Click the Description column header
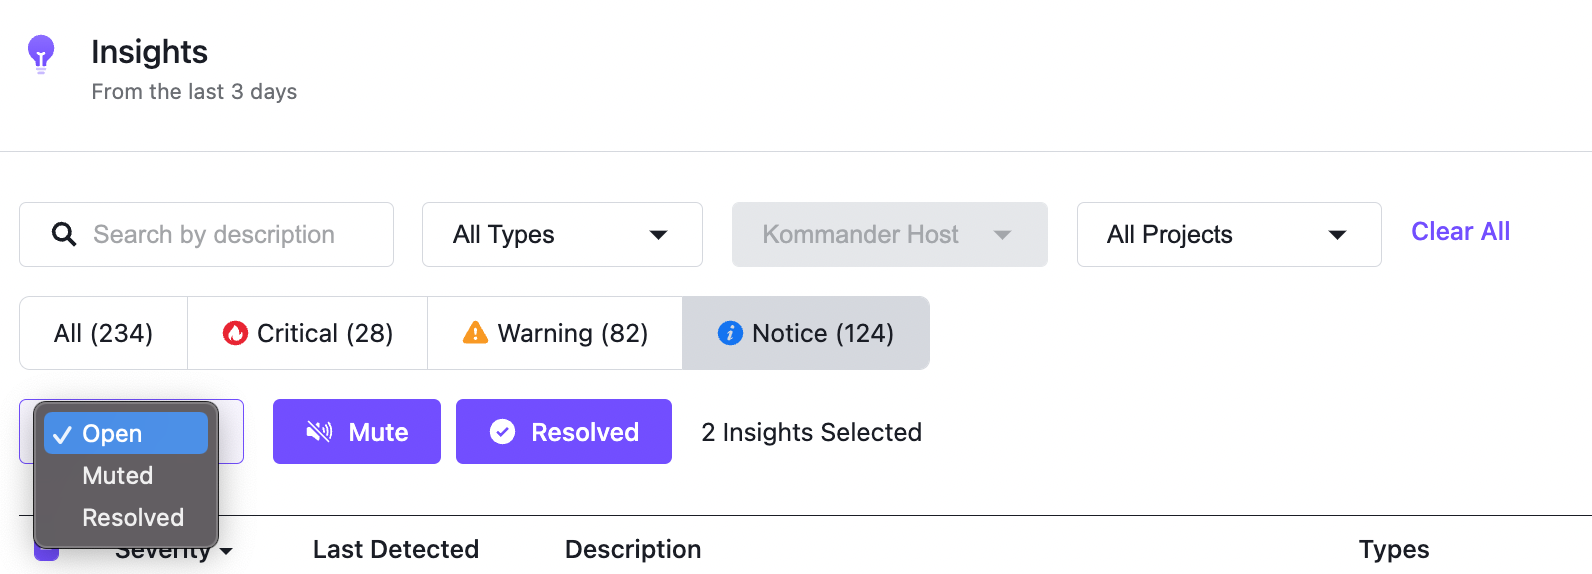The width and height of the screenshot is (1592, 574). coord(633,549)
